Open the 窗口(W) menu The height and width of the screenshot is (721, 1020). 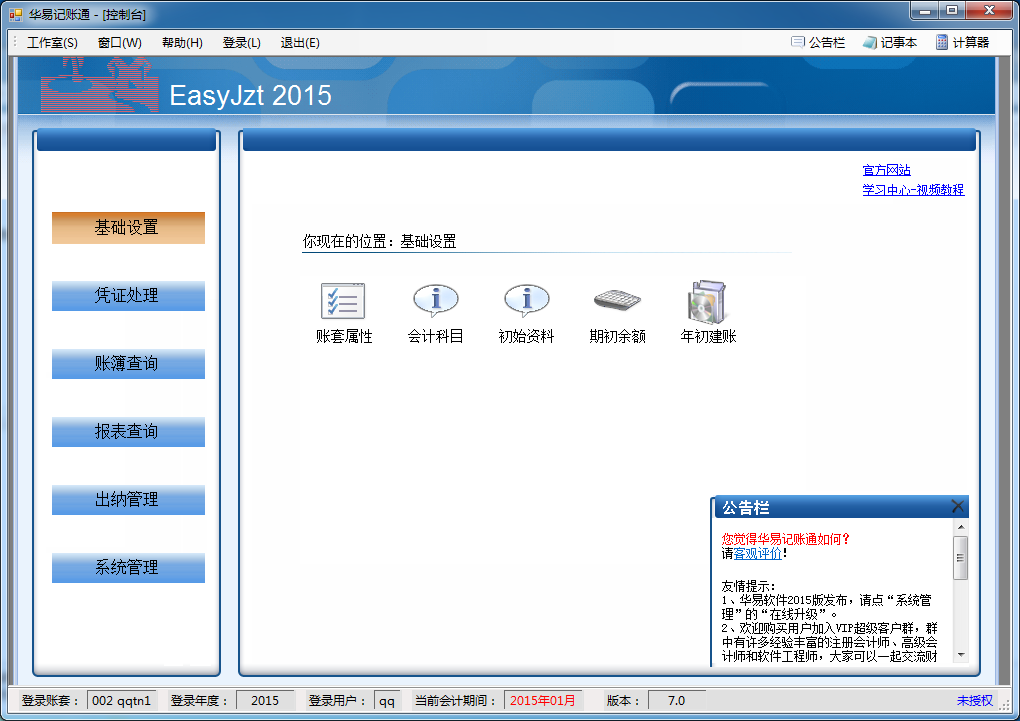pos(120,43)
